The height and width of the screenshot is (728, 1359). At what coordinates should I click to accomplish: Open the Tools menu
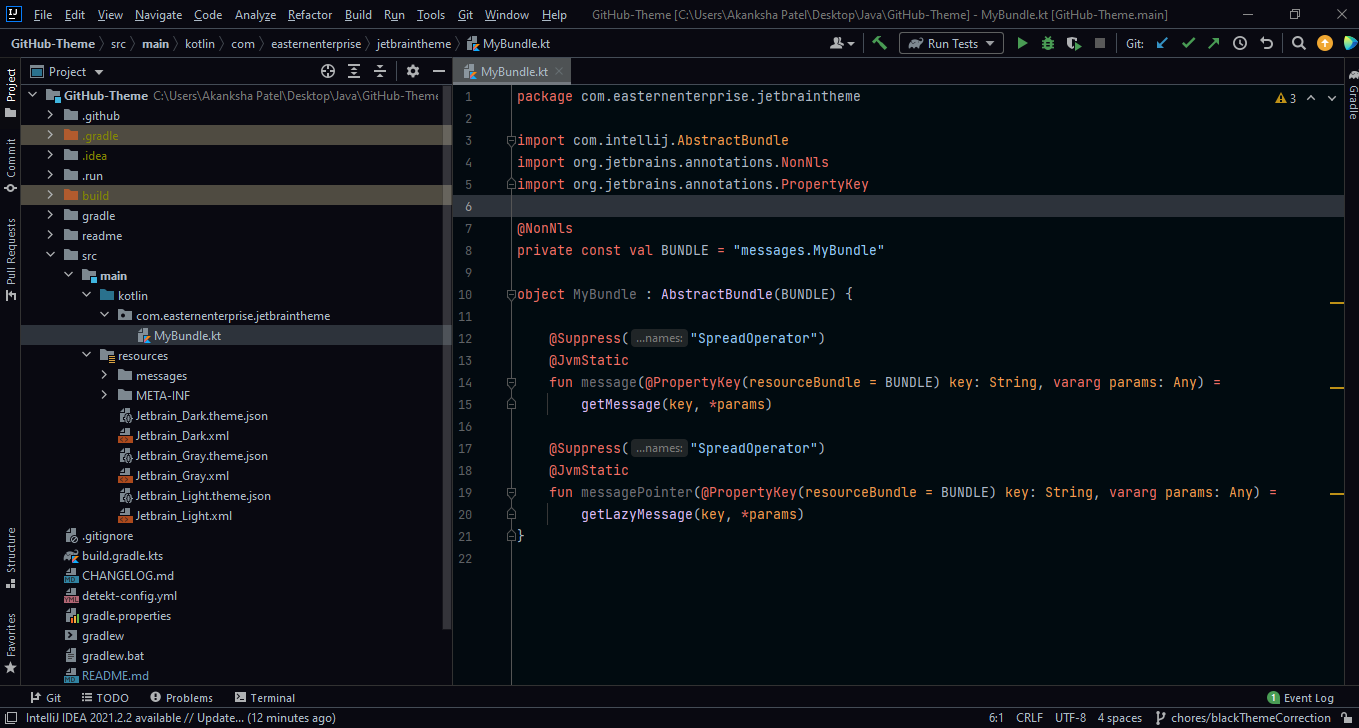click(x=431, y=15)
